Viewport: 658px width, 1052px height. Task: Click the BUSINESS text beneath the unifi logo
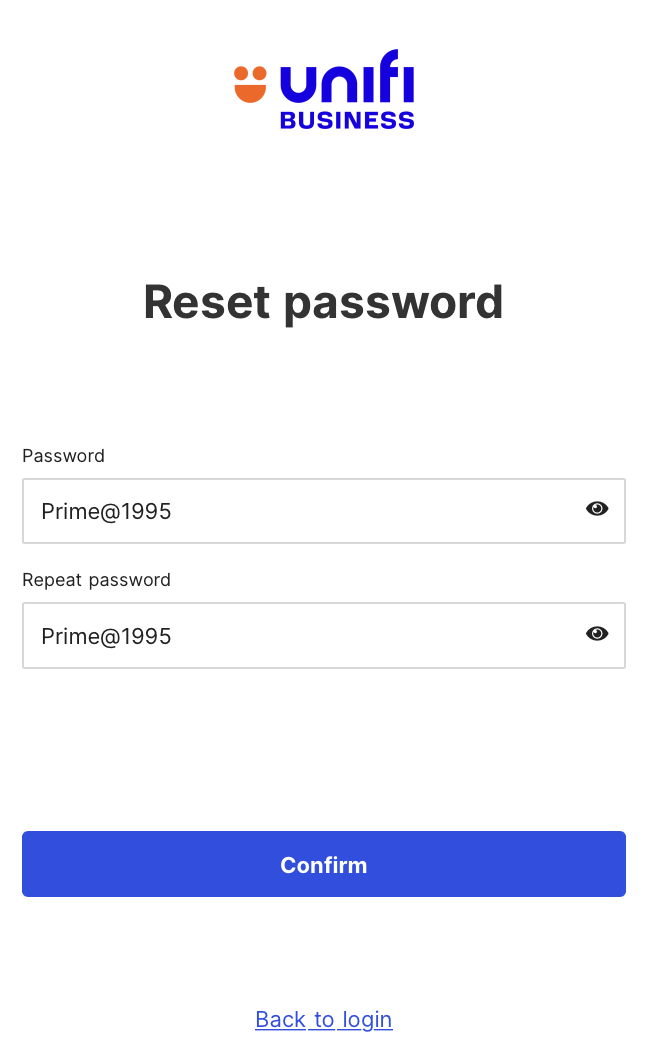pyautogui.click(x=347, y=120)
